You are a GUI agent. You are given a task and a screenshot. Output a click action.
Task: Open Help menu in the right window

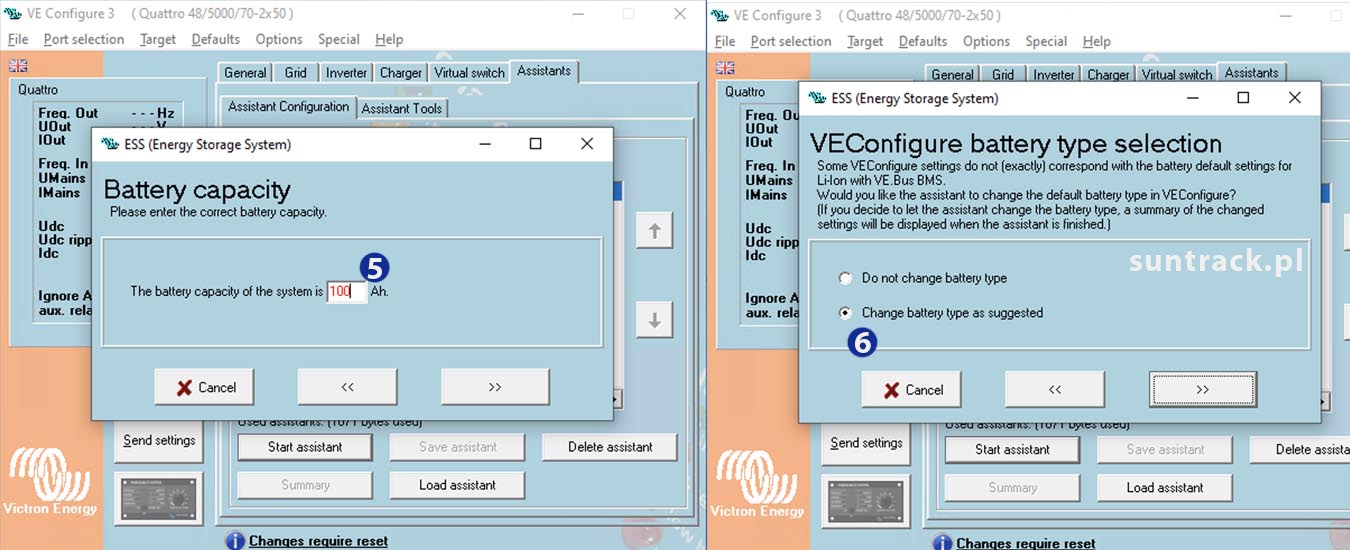(x=1096, y=41)
